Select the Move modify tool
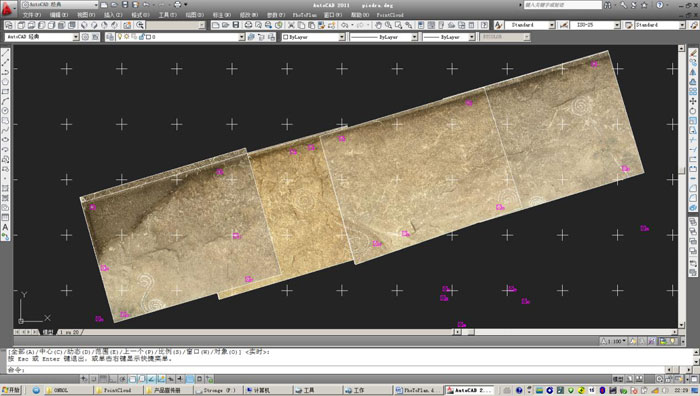This screenshot has height=396, width=700. tap(693, 101)
